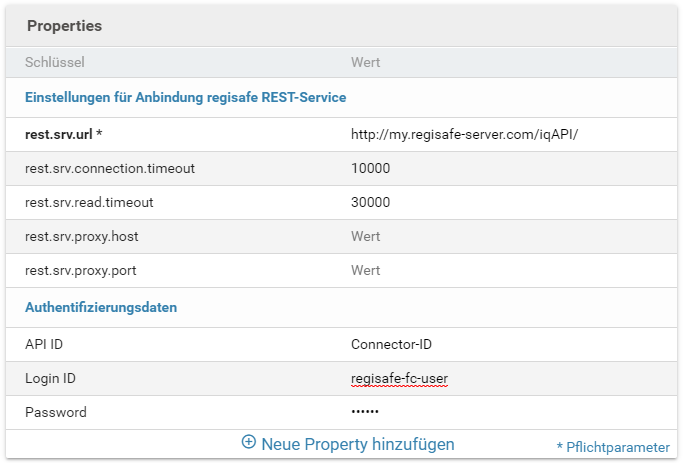Viewport: 683px width, 463px height.
Task: Edit the rest.srv.url value field
Action: click(464, 134)
